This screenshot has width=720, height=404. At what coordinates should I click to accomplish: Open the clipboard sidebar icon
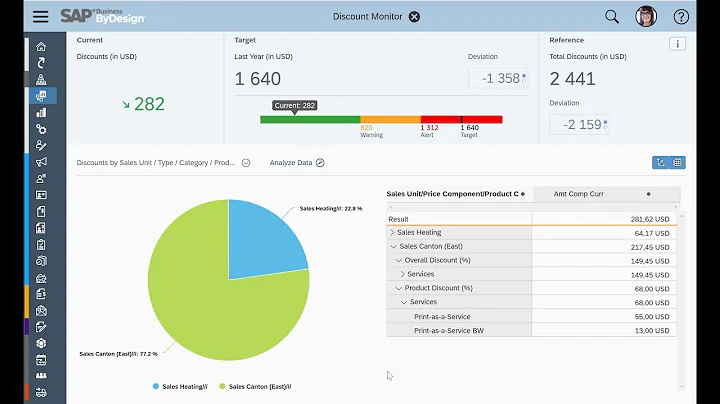tap(41, 245)
